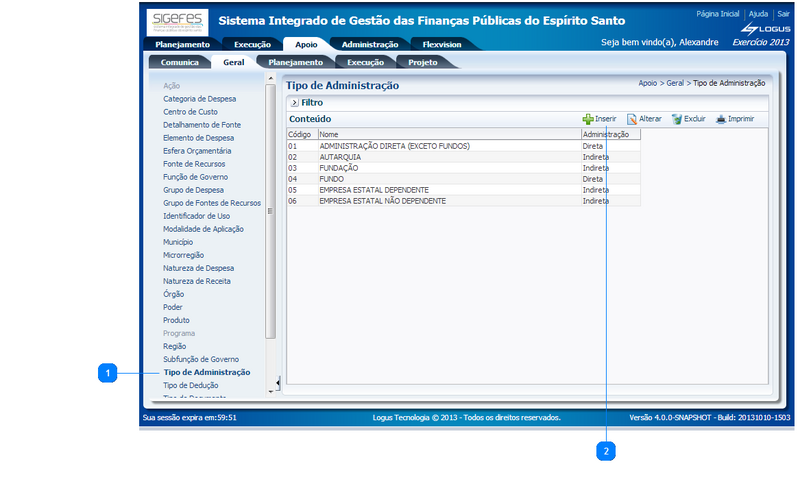Screen dimensions: 800x497
Task: Collapse the sidebar using the splitter arrow
Action: pyautogui.click(x=275, y=76)
